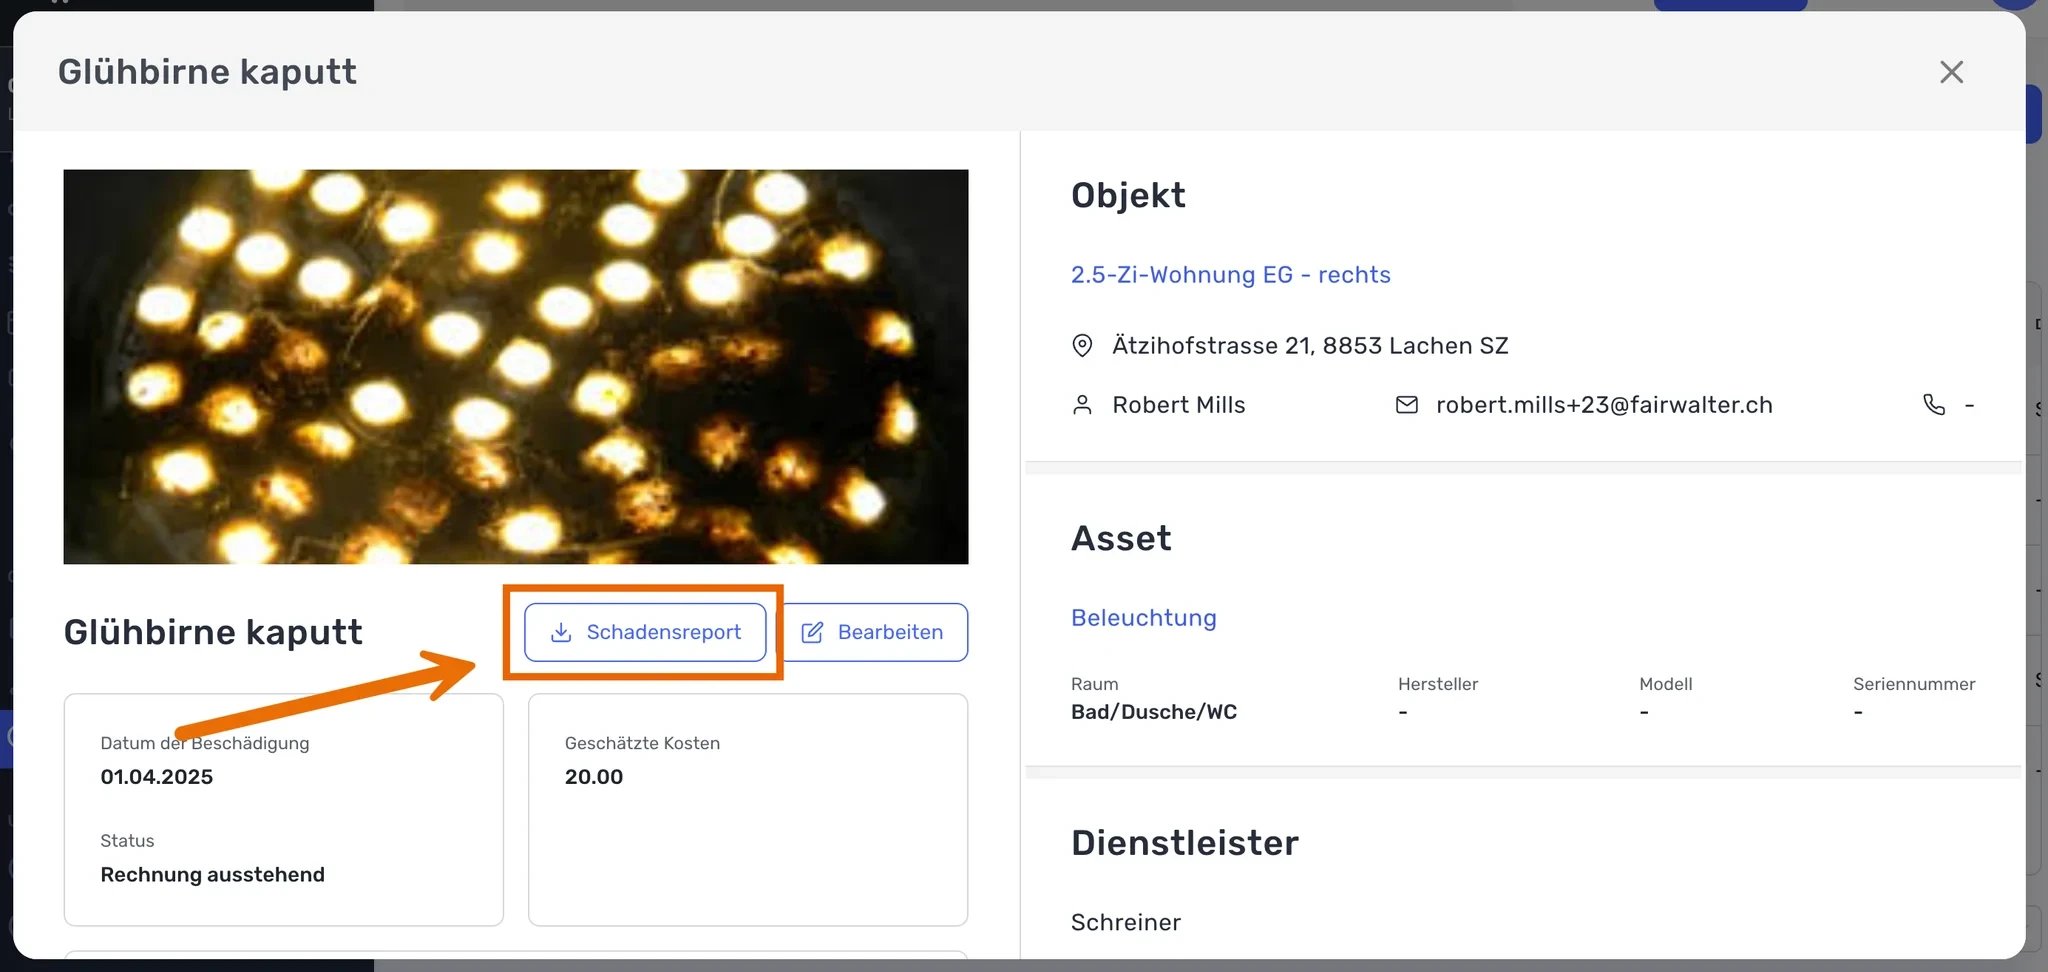Image resolution: width=2048 pixels, height=972 pixels.
Task: Click the Dienstleister section heading
Action: [1185, 843]
